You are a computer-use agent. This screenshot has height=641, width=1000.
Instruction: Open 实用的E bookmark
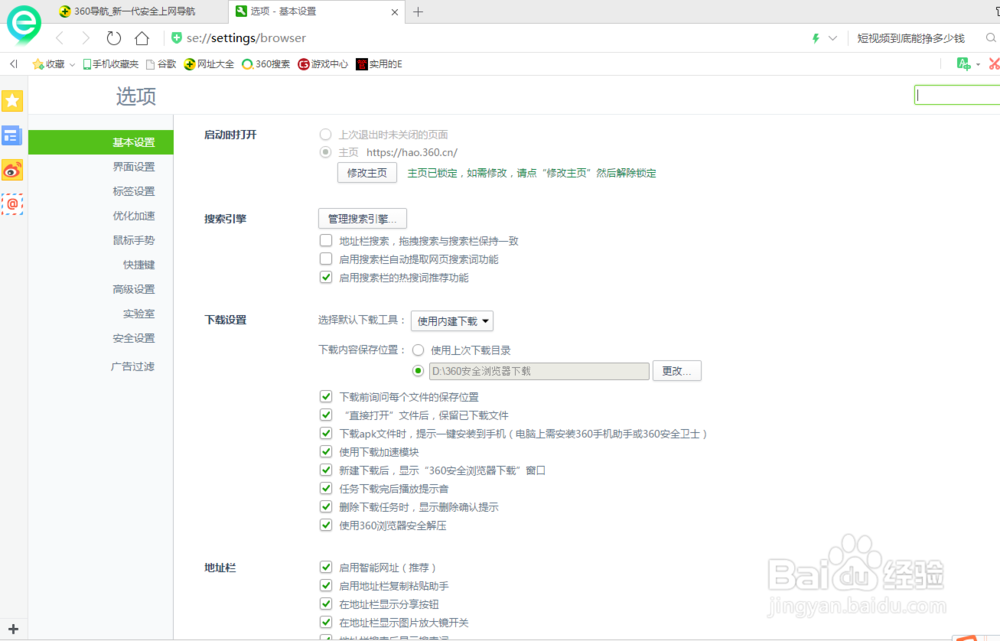379,64
